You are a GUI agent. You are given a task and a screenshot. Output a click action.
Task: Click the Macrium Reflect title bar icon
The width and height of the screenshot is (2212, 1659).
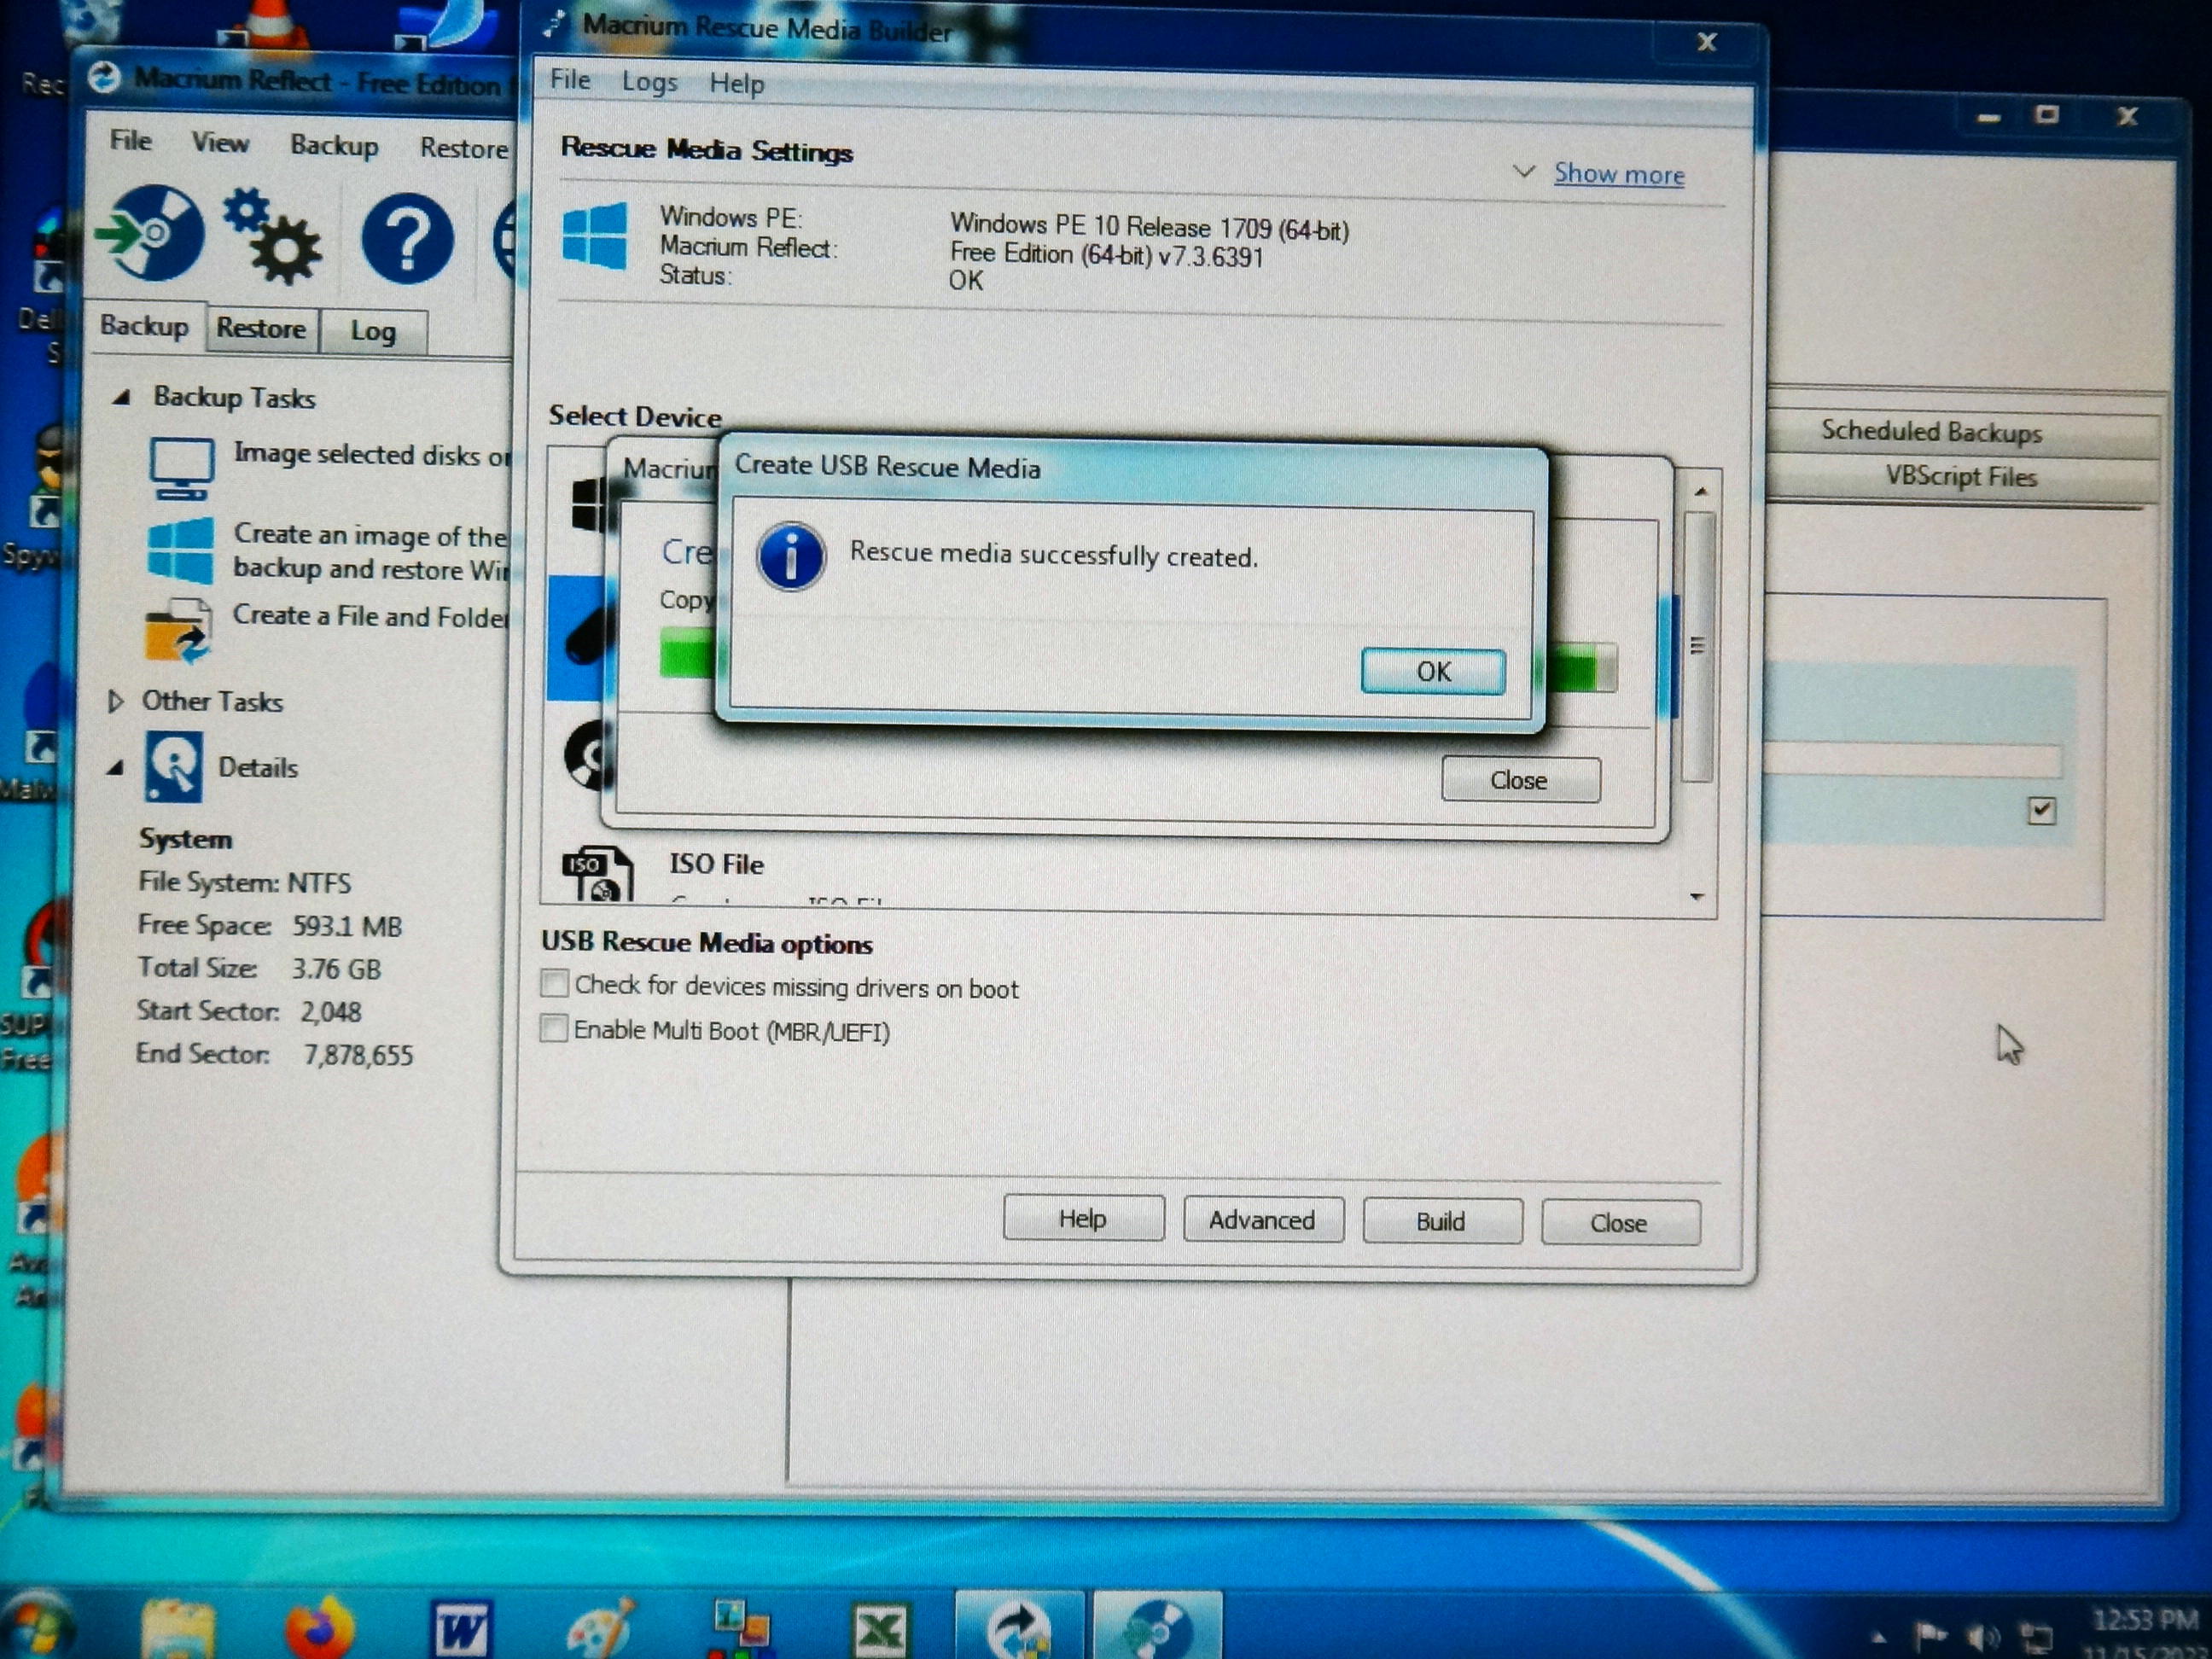[x=104, y=77]
